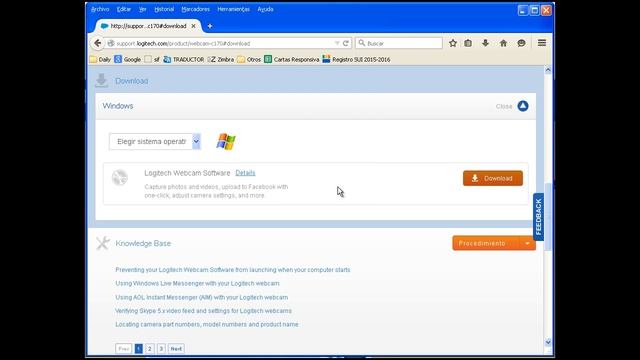
Task: Close the logitech support tab
Action: pos(193,26)
